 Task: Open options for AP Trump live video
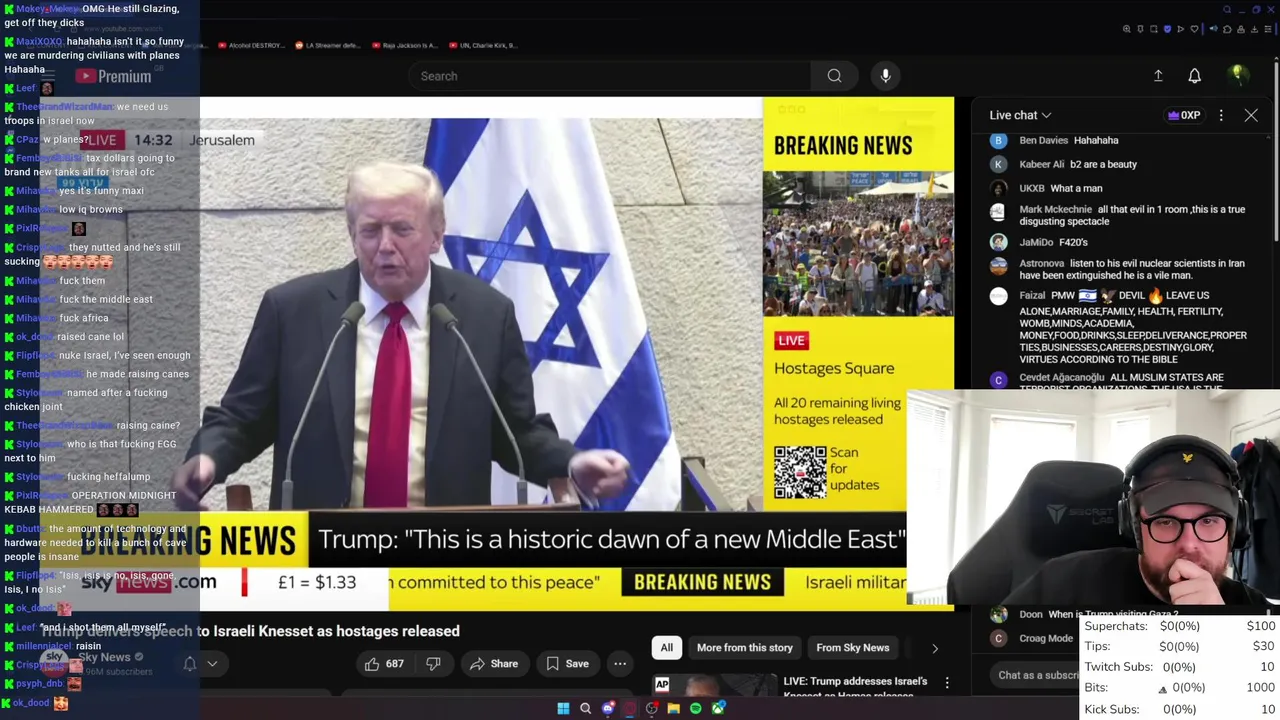(x=947, y=682)
